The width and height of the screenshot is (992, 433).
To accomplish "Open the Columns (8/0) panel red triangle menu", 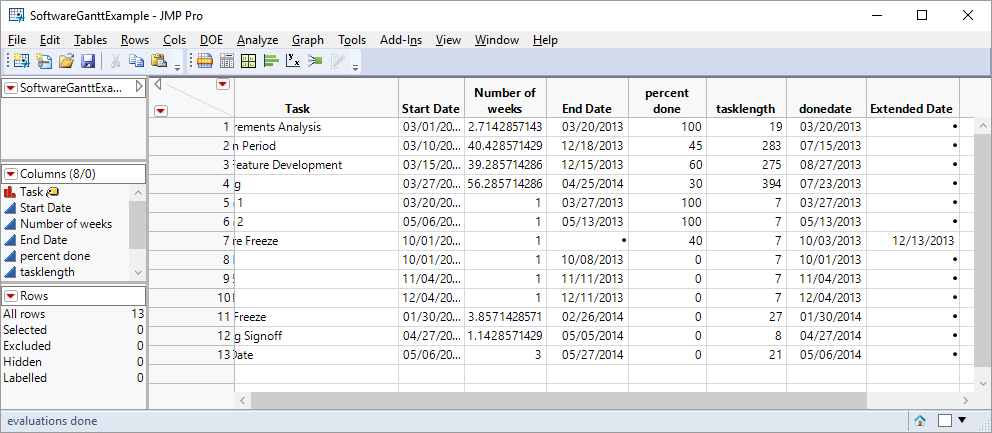I will [11, 174].
